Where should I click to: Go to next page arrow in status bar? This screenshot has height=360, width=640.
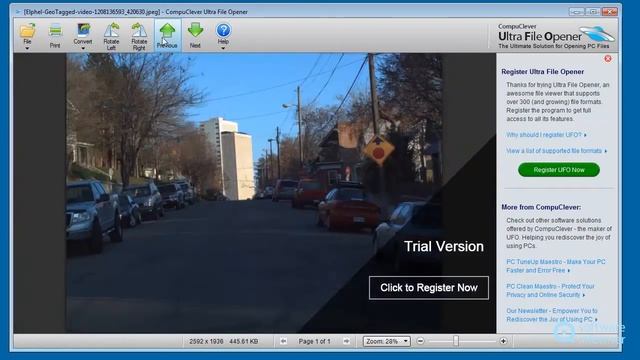[346, 341]
